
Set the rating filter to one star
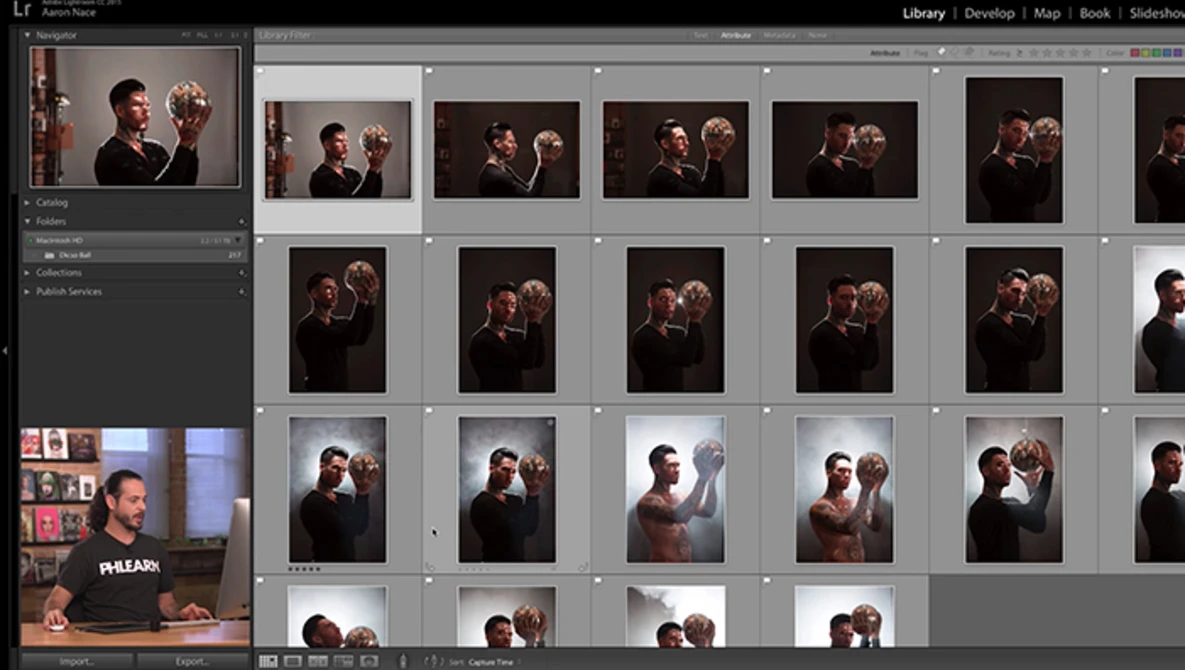(x=1035, y=53)
